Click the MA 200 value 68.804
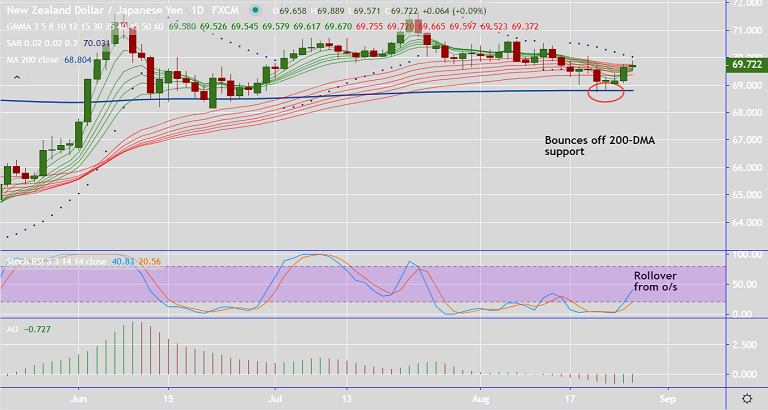 78,60
